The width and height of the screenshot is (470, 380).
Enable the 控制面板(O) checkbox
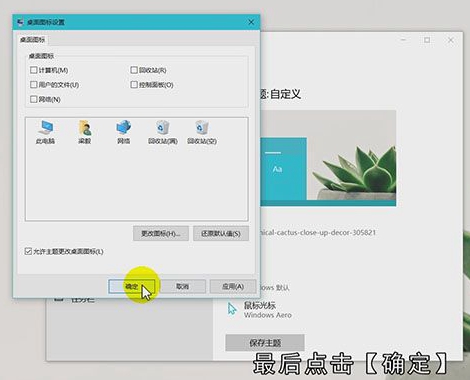coord(134,85)
